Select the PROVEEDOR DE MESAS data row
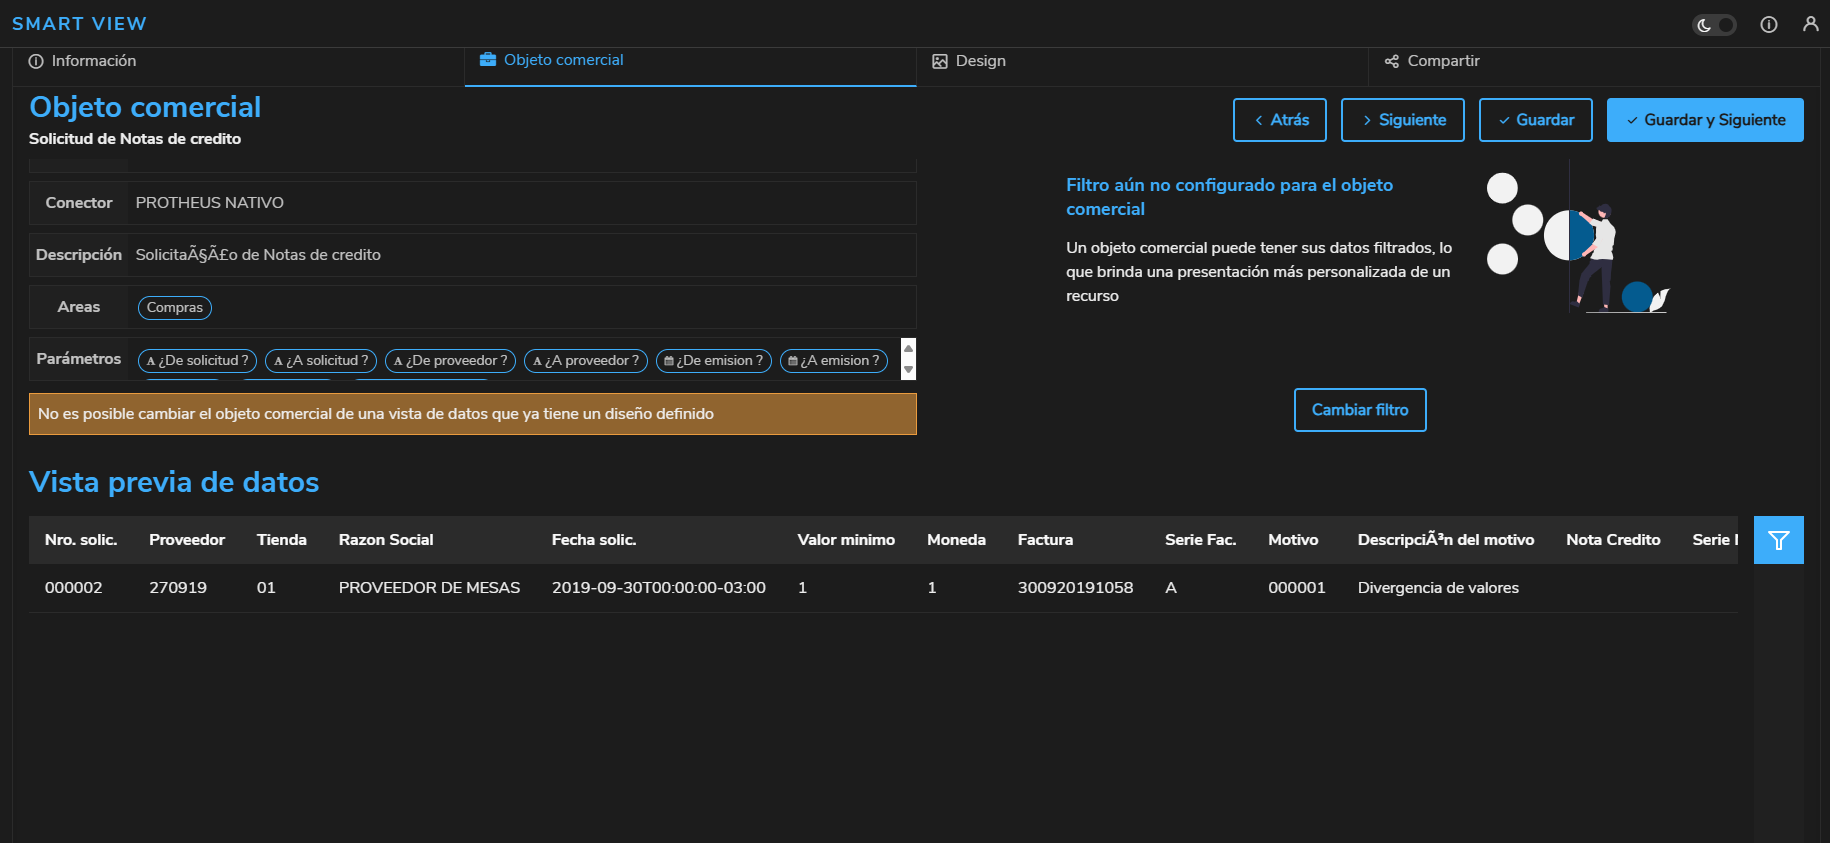Viewport: 1830px width, 843px height. 429,588
